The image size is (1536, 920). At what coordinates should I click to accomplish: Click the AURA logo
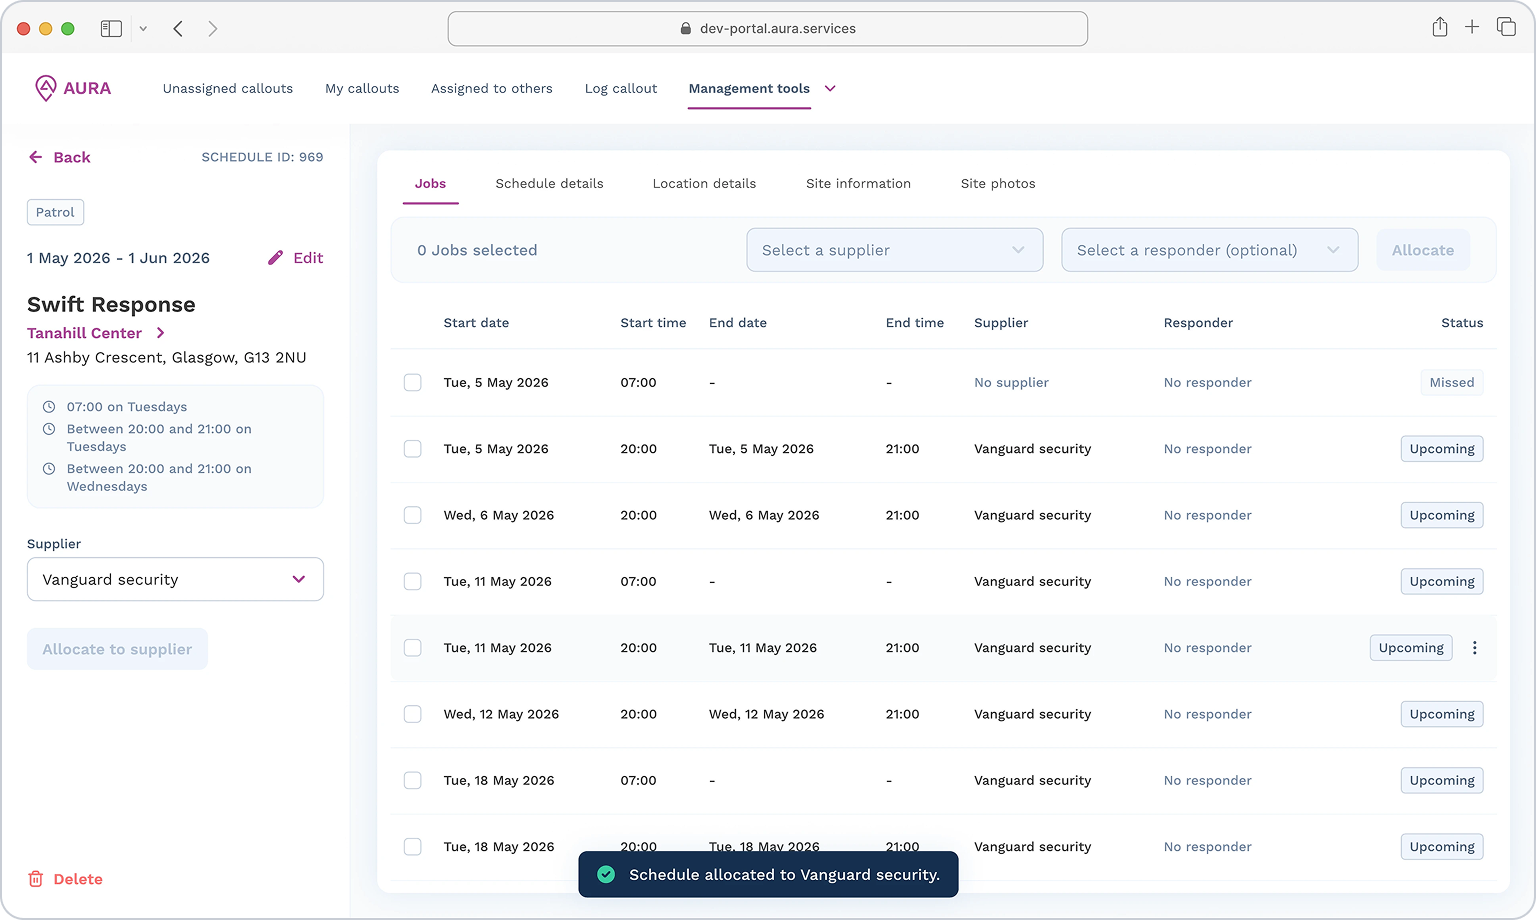coord(73,88)
